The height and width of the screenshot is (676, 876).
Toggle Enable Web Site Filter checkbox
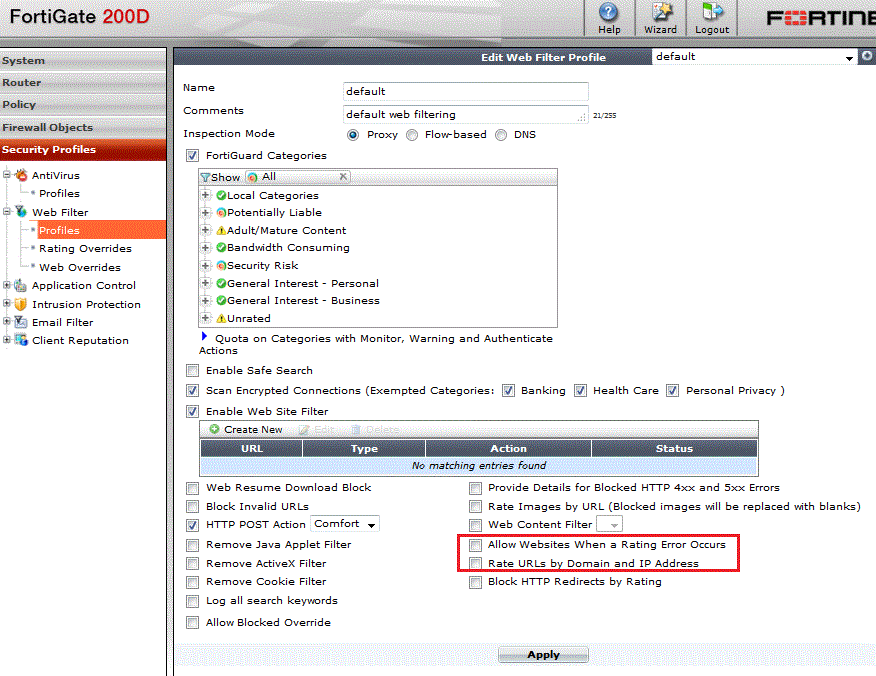(193, 411)
